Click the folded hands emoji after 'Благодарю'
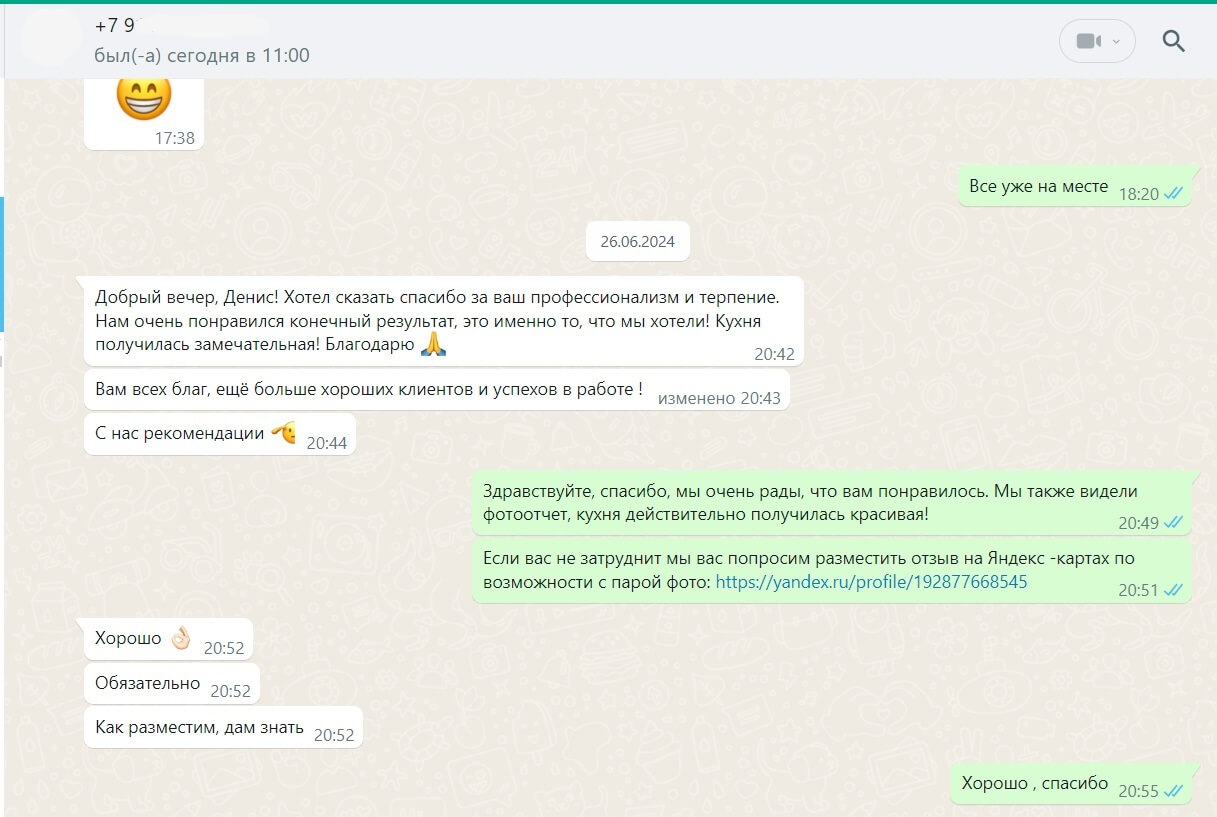This screenshot has width=1217, height=817. [433, 345]
